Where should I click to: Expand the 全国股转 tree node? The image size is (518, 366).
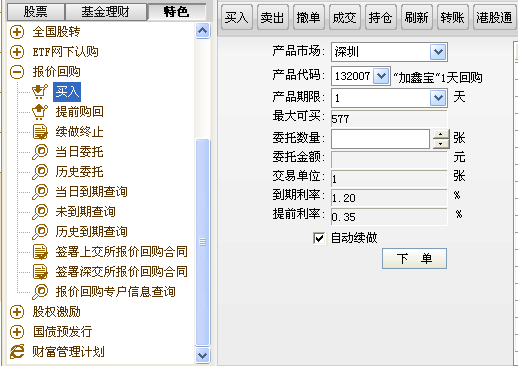coord(17,32)
